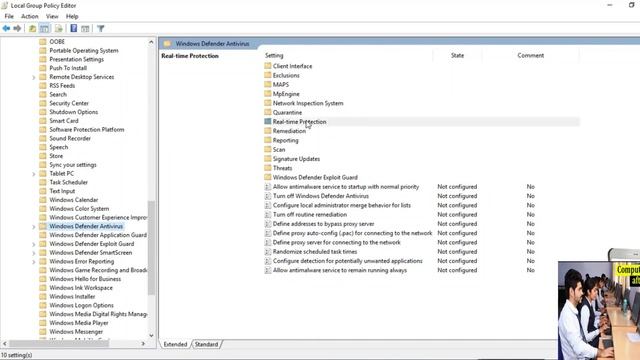Viewport: 640px width, 360px height.
Task: Expand the Tablet PC tree node
Action: tap(34, 173)
